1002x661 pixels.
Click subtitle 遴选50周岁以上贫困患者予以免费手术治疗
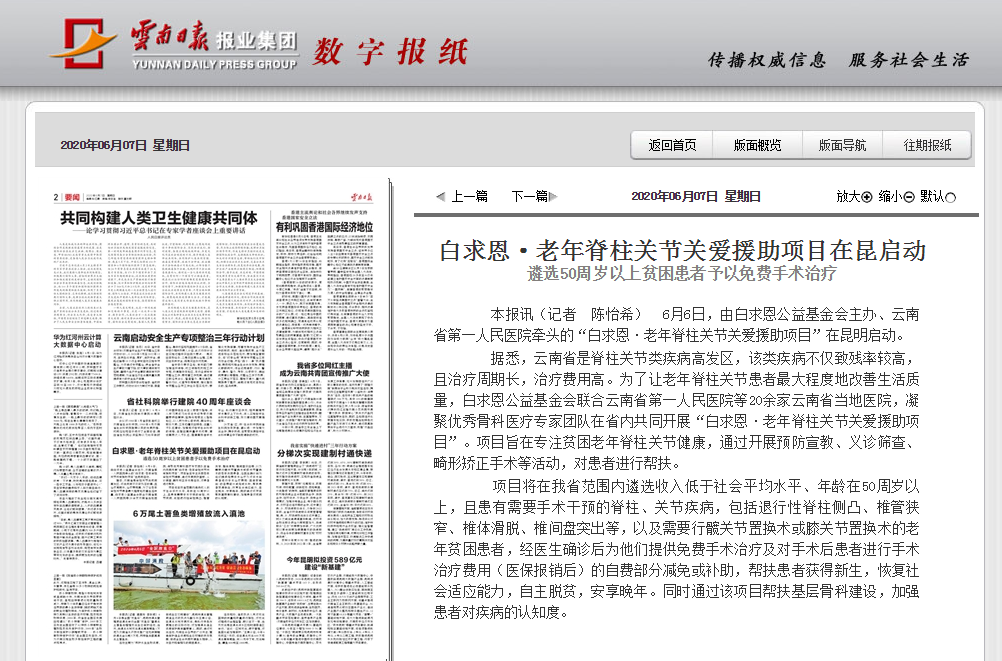coord(682,274)
